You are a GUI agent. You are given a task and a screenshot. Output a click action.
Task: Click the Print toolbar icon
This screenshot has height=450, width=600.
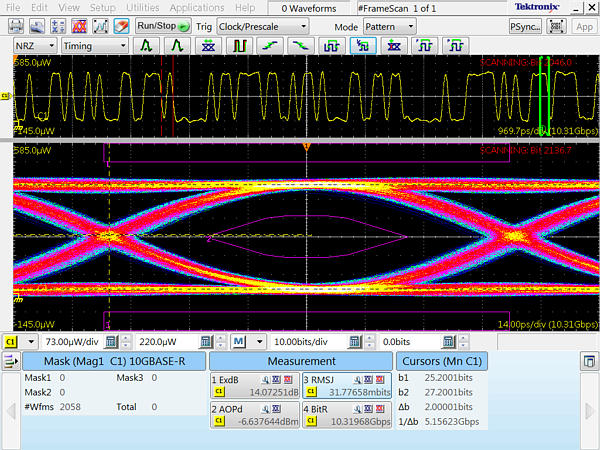(x=16, y=27)
